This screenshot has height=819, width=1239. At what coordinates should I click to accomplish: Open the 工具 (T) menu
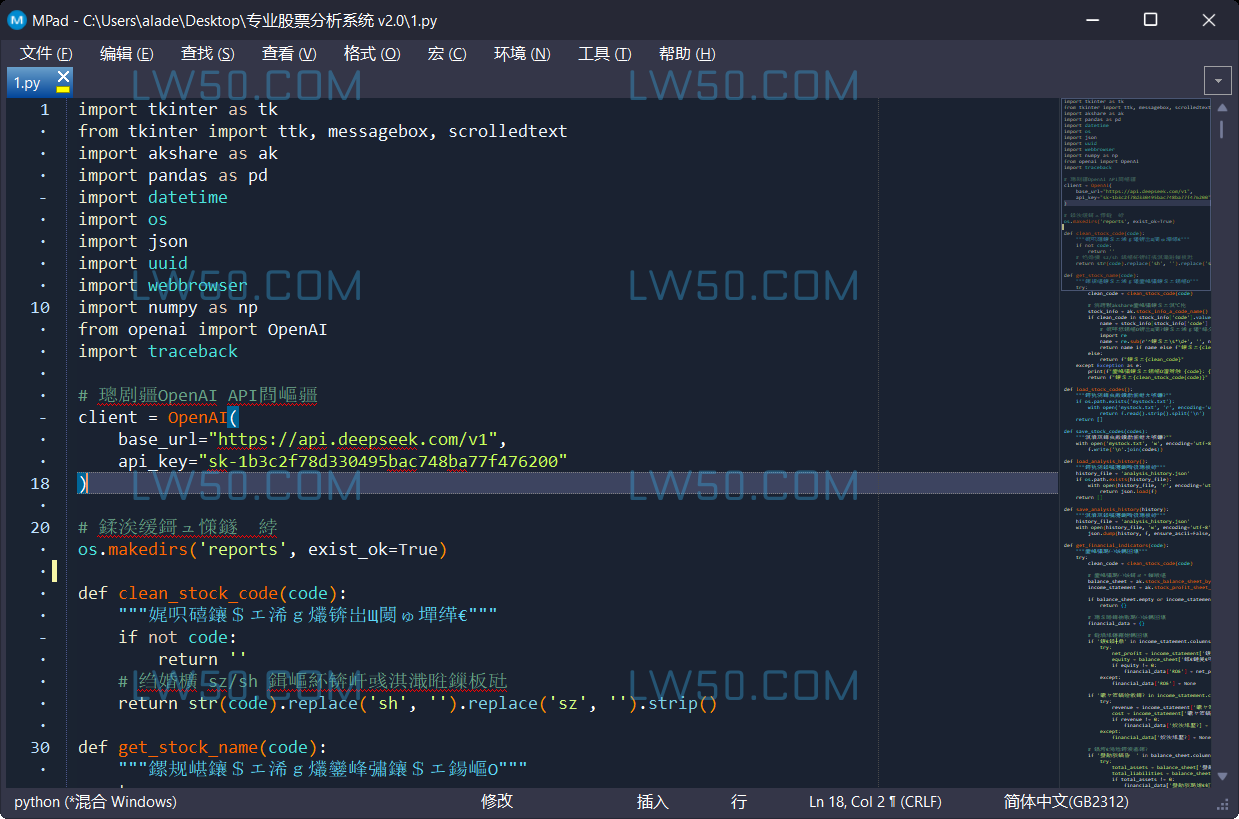point(604,54)
